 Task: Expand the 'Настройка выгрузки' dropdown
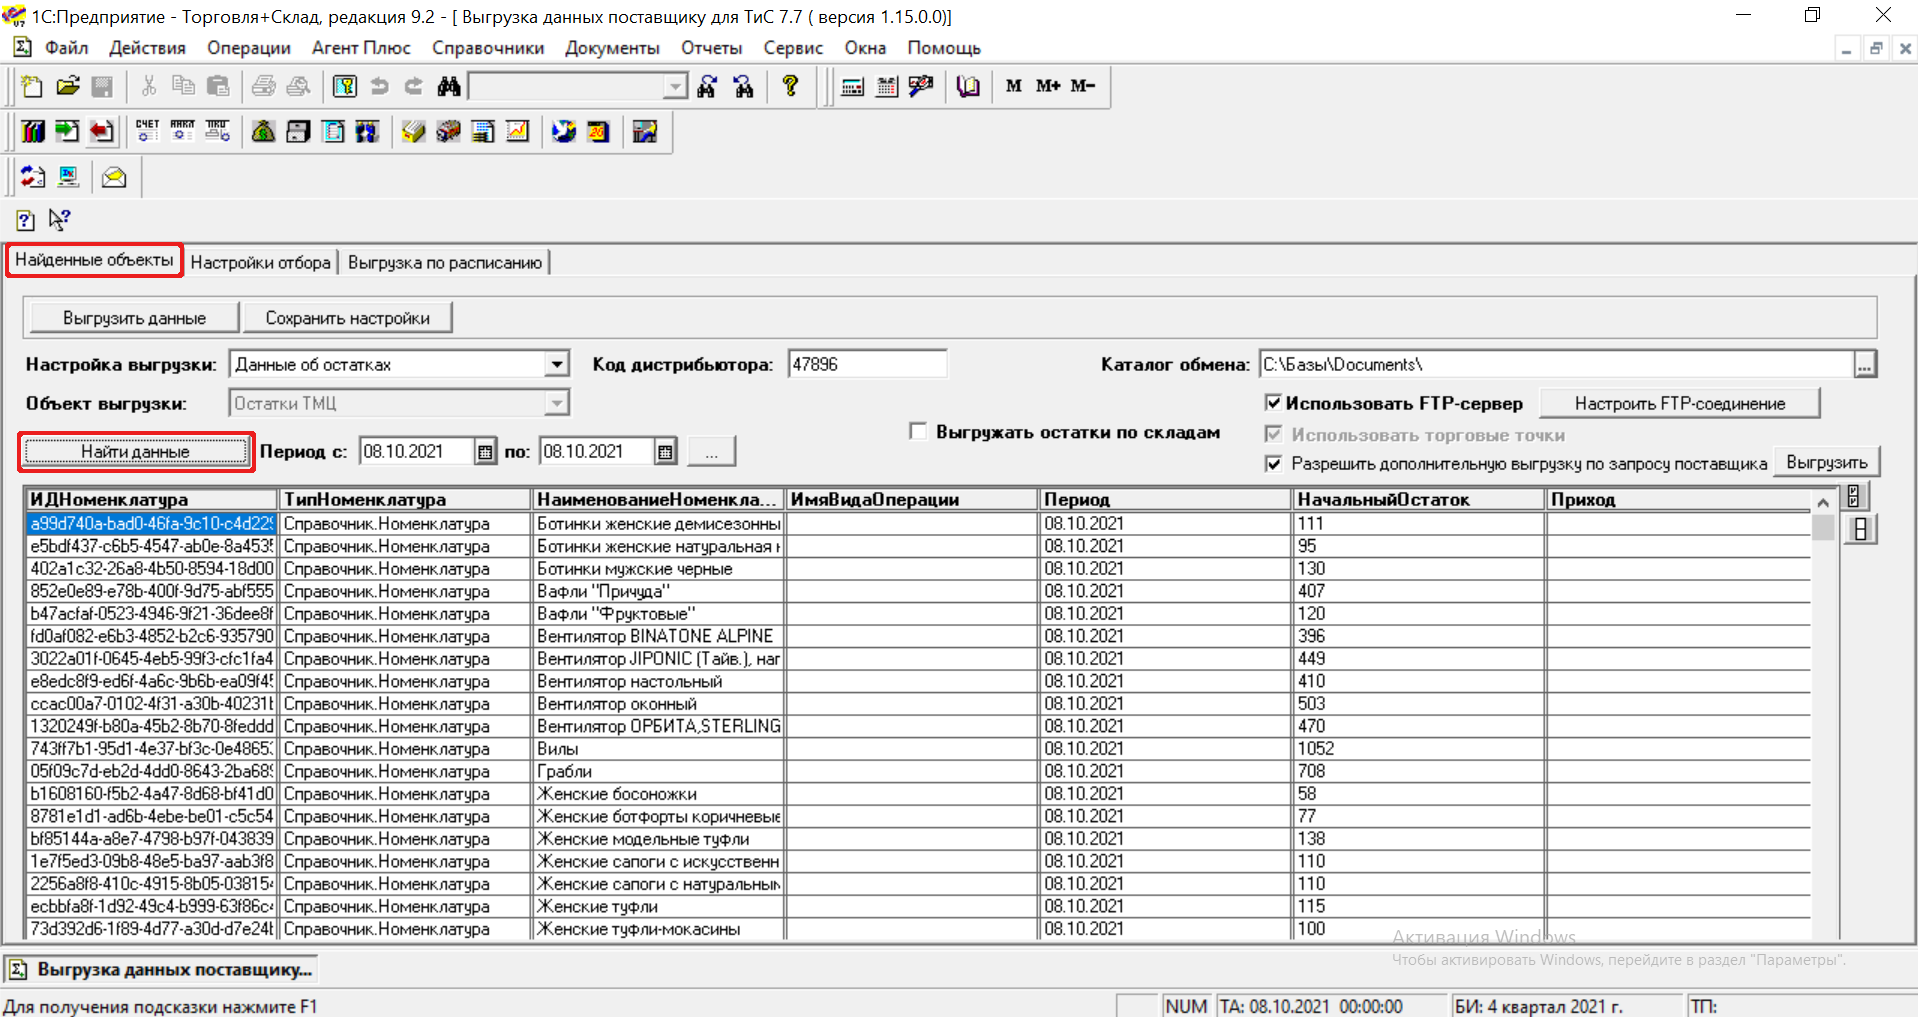tap(557, 365)
